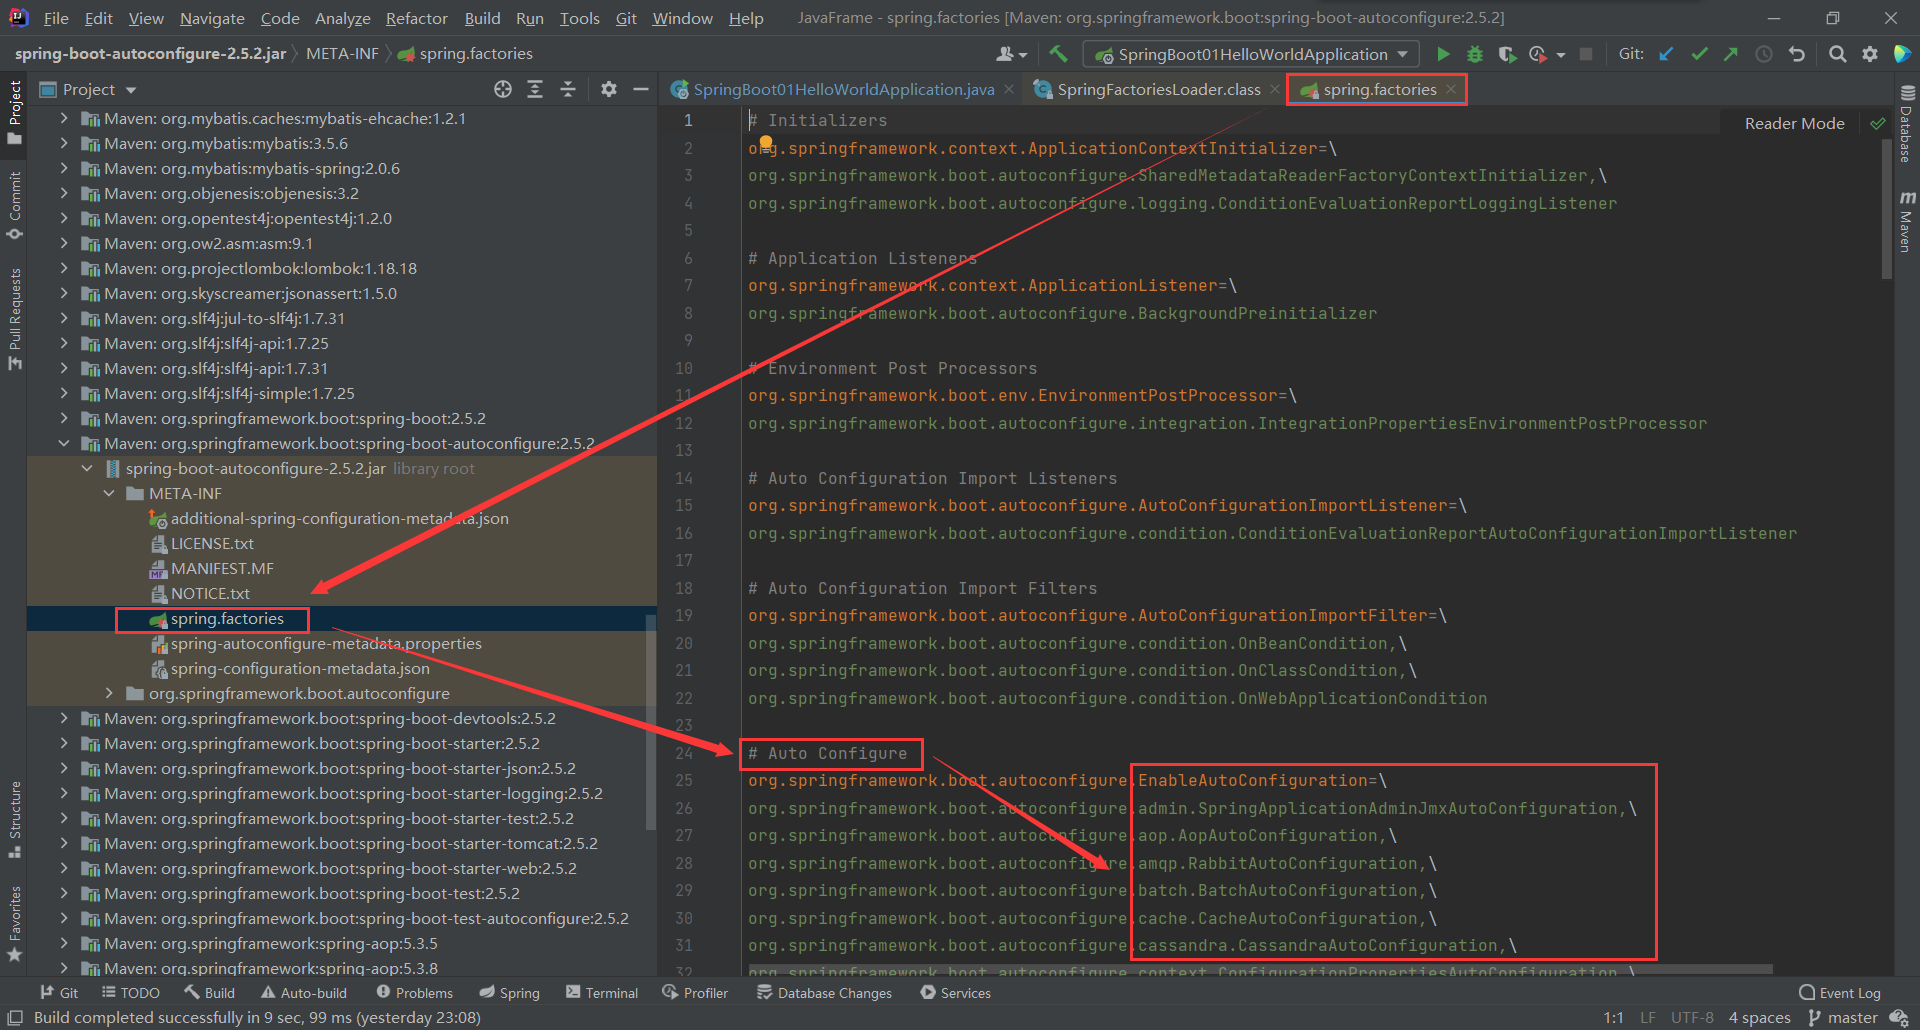The height and width of the screenshot is (1030, 1920).
Task: Collapse spring-boot-autoconfigure-2.5.2.jar library root
Action: [87, 468]
